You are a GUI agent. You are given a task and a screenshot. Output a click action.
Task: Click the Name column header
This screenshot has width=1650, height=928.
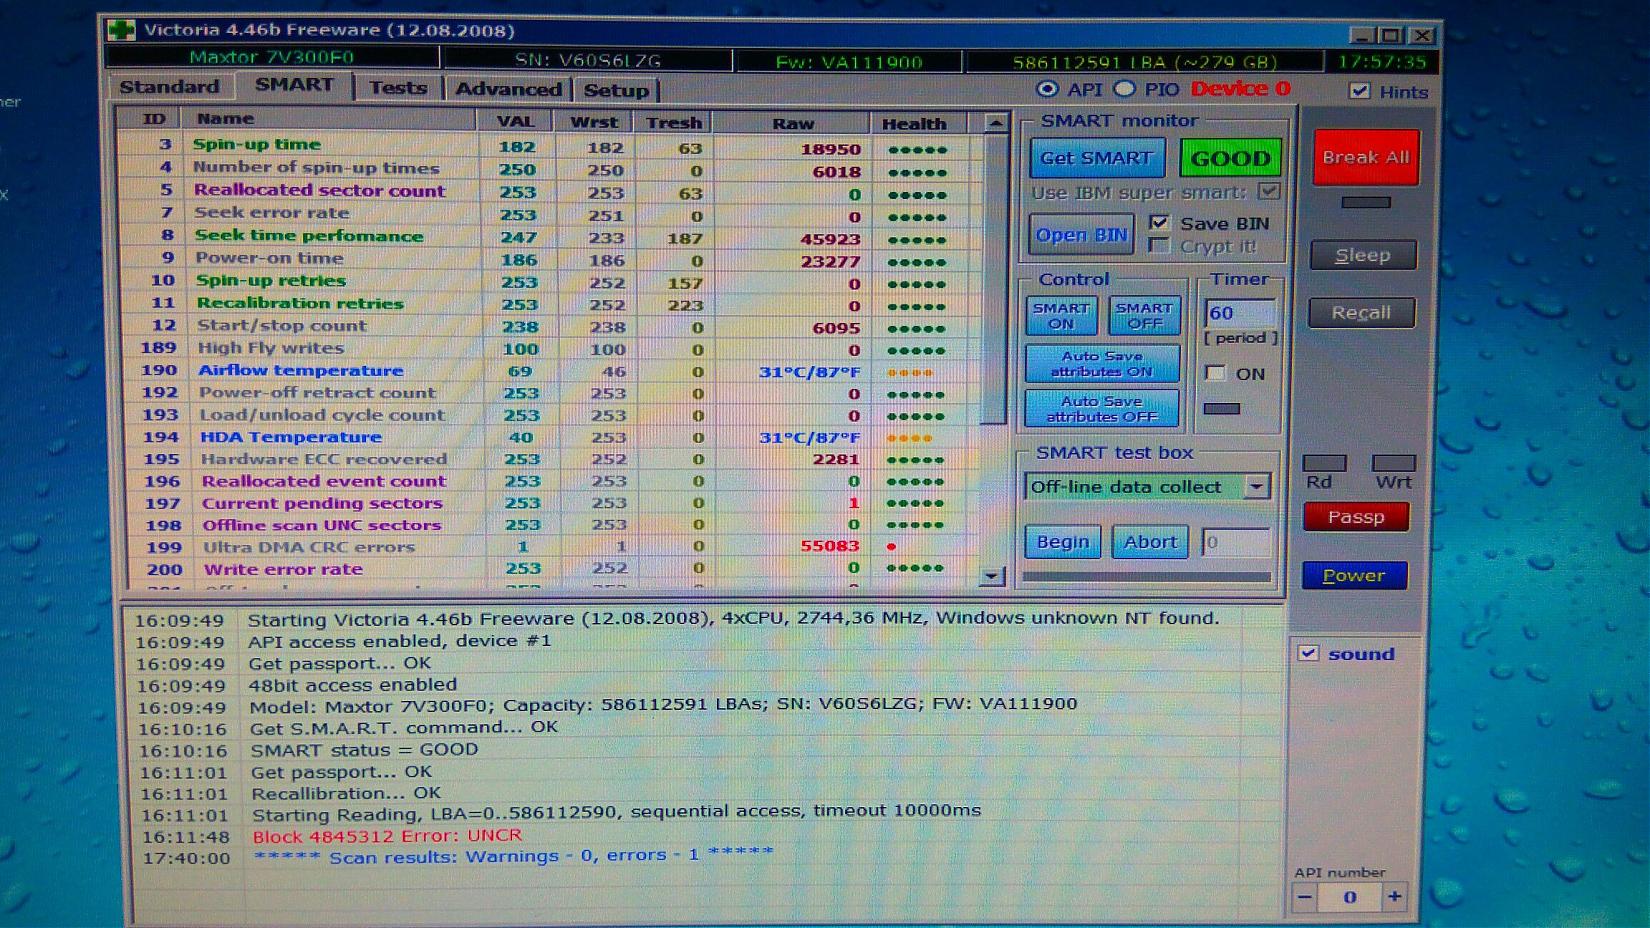[332, 120]
